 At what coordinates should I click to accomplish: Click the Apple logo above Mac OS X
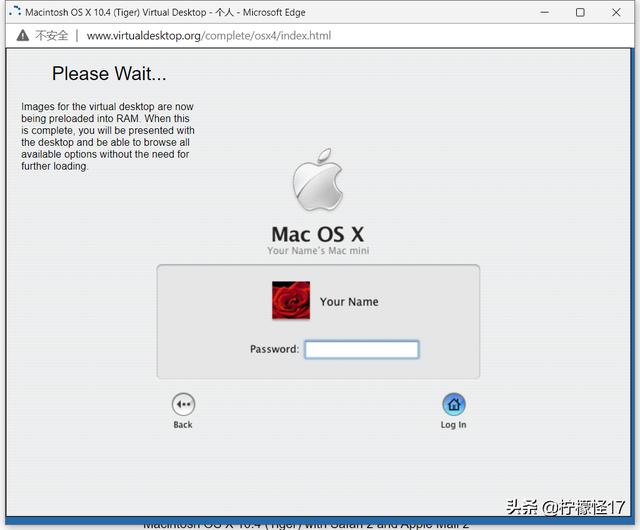318,180
